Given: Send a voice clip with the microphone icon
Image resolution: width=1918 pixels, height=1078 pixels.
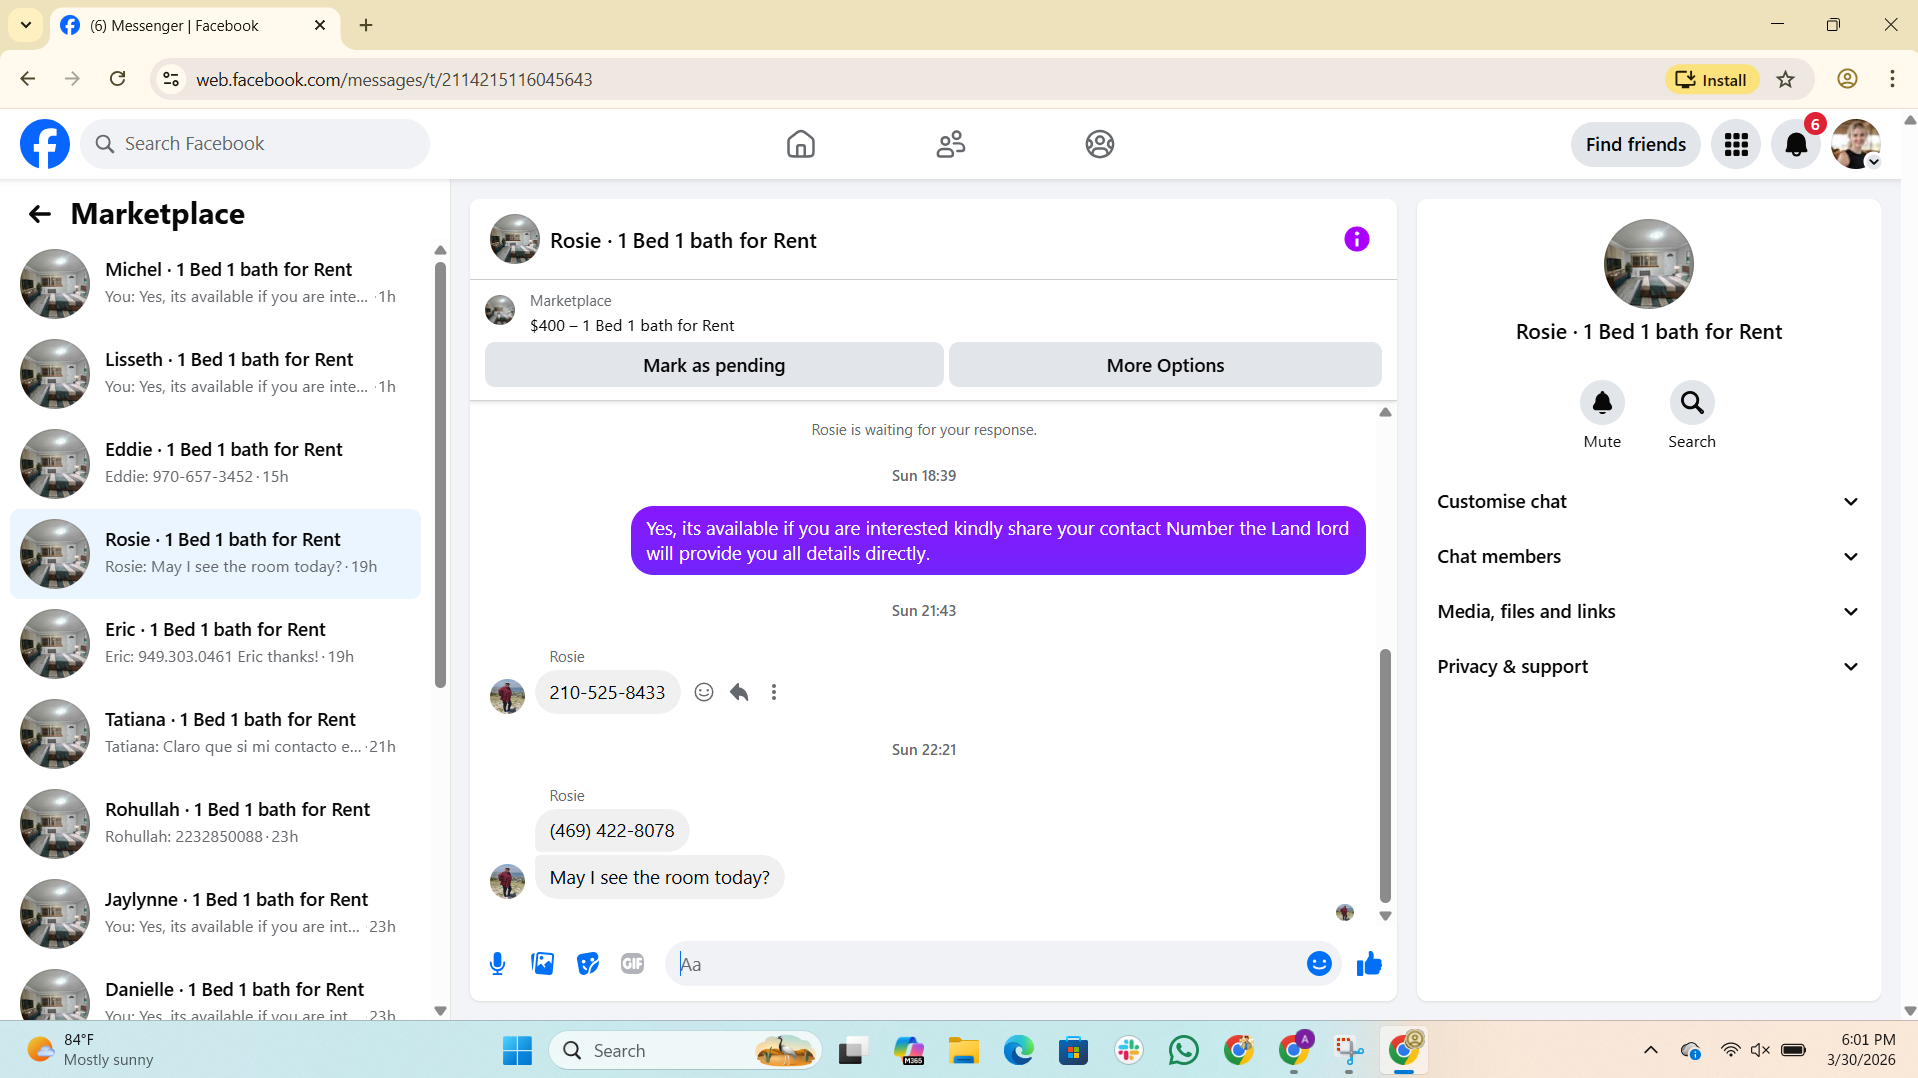Looking at the screenshot, I should point(497,964).
